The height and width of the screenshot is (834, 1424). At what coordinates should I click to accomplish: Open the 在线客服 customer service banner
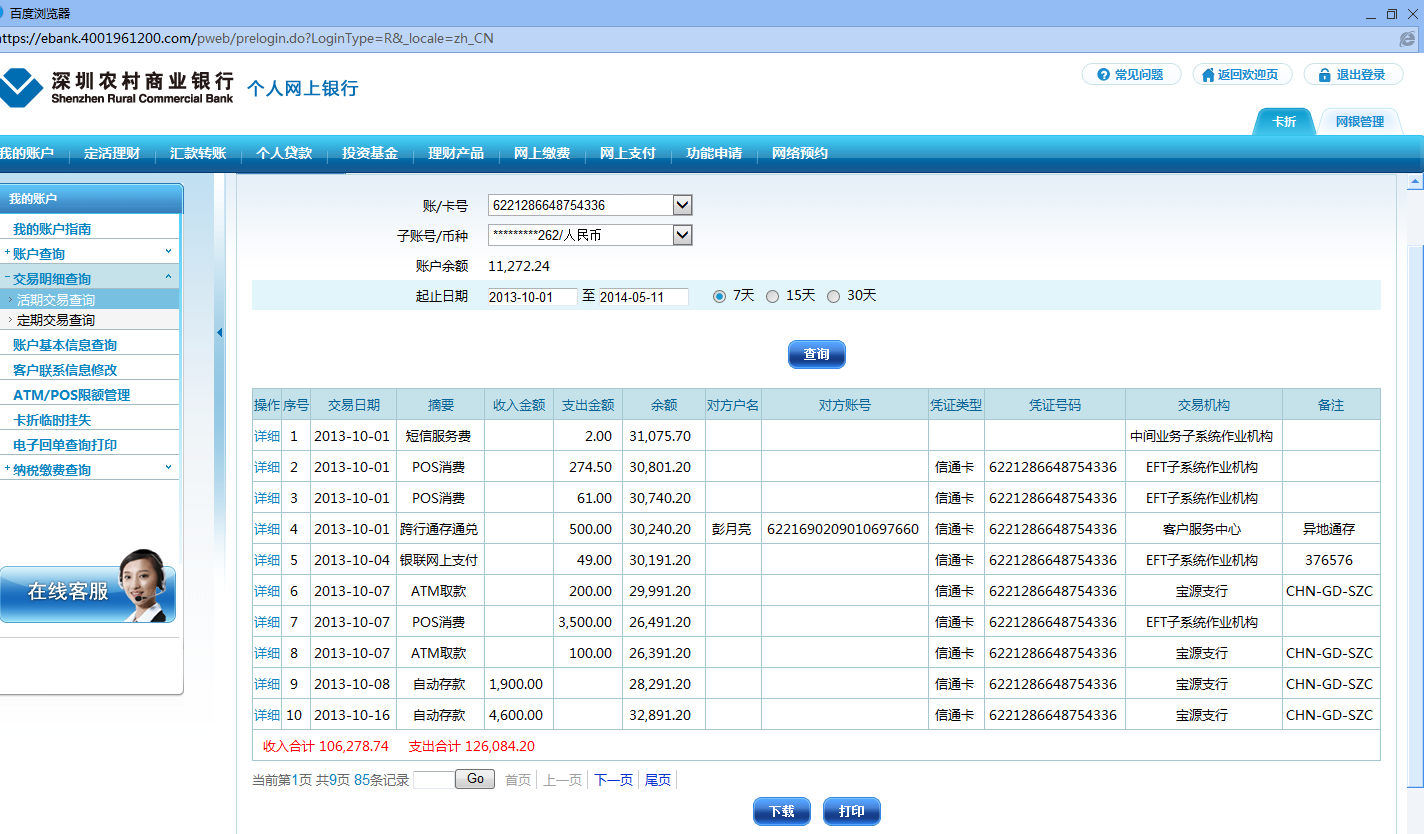coord(88,591)
